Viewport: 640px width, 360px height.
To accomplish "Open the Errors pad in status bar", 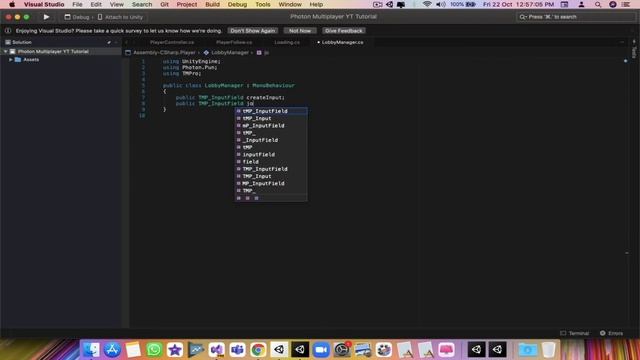I will [611, 333].
